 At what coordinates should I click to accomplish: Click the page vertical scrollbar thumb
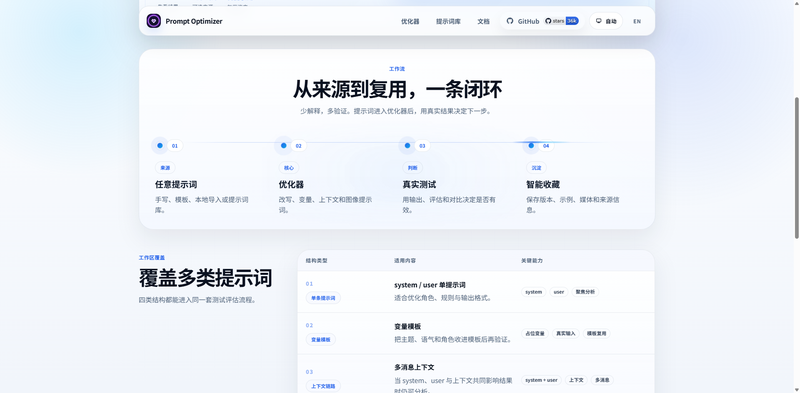point(796,167)
